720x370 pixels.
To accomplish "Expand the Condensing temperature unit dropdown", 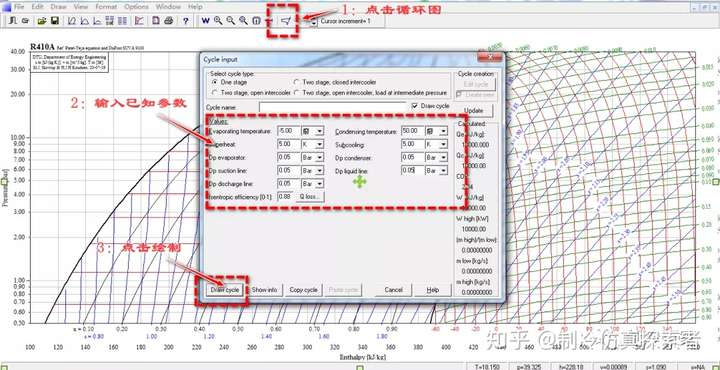I will point(443,131).
